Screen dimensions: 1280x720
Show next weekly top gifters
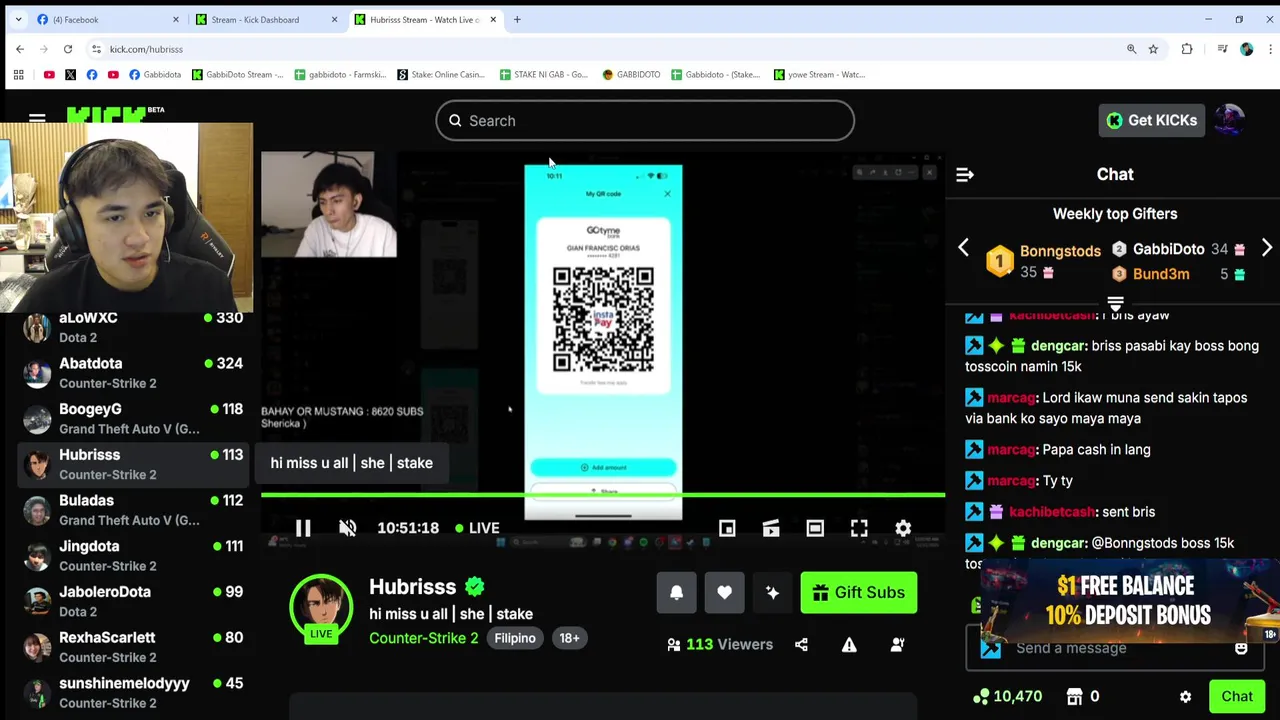(x=1266, y=247)
